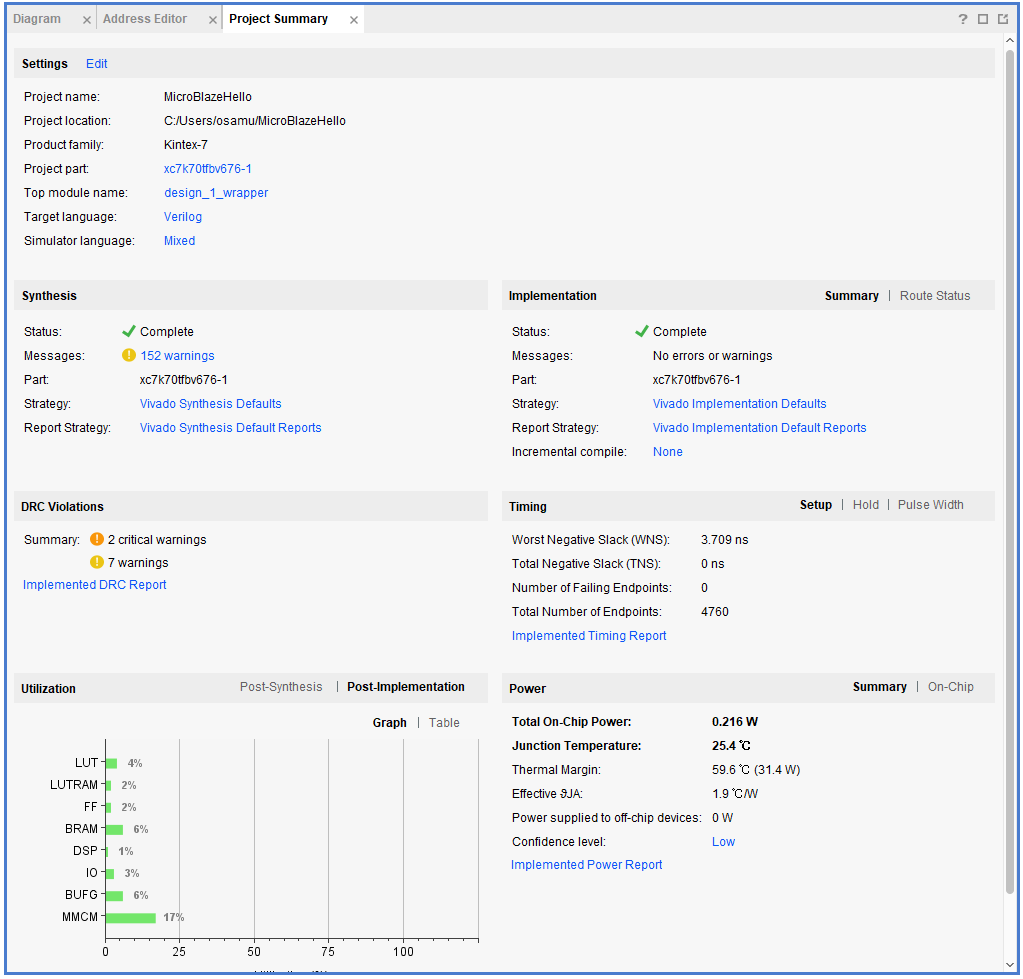1023x979 pixels.
Task: Open the 152 warnings link
Action: tap(177, 356)
